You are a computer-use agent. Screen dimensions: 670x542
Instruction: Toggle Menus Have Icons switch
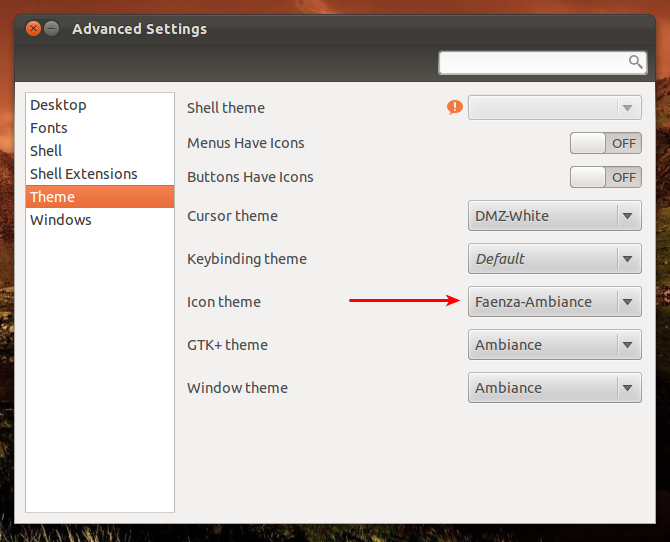pos(605,143)
